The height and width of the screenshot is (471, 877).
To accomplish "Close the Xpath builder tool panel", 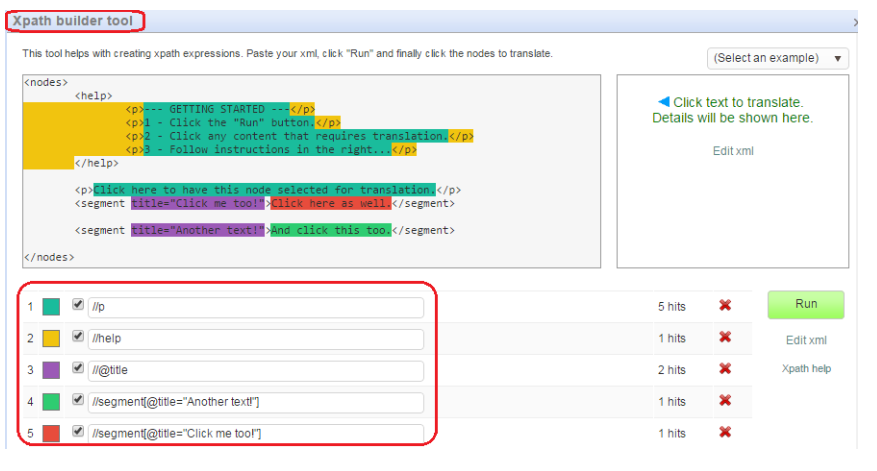I will (x=856, y=21).
